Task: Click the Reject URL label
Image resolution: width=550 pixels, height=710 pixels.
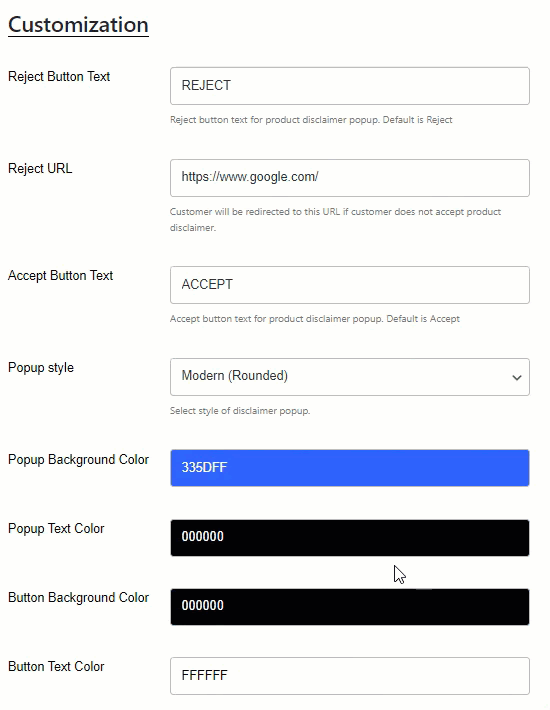Action: tap(40, 168)
